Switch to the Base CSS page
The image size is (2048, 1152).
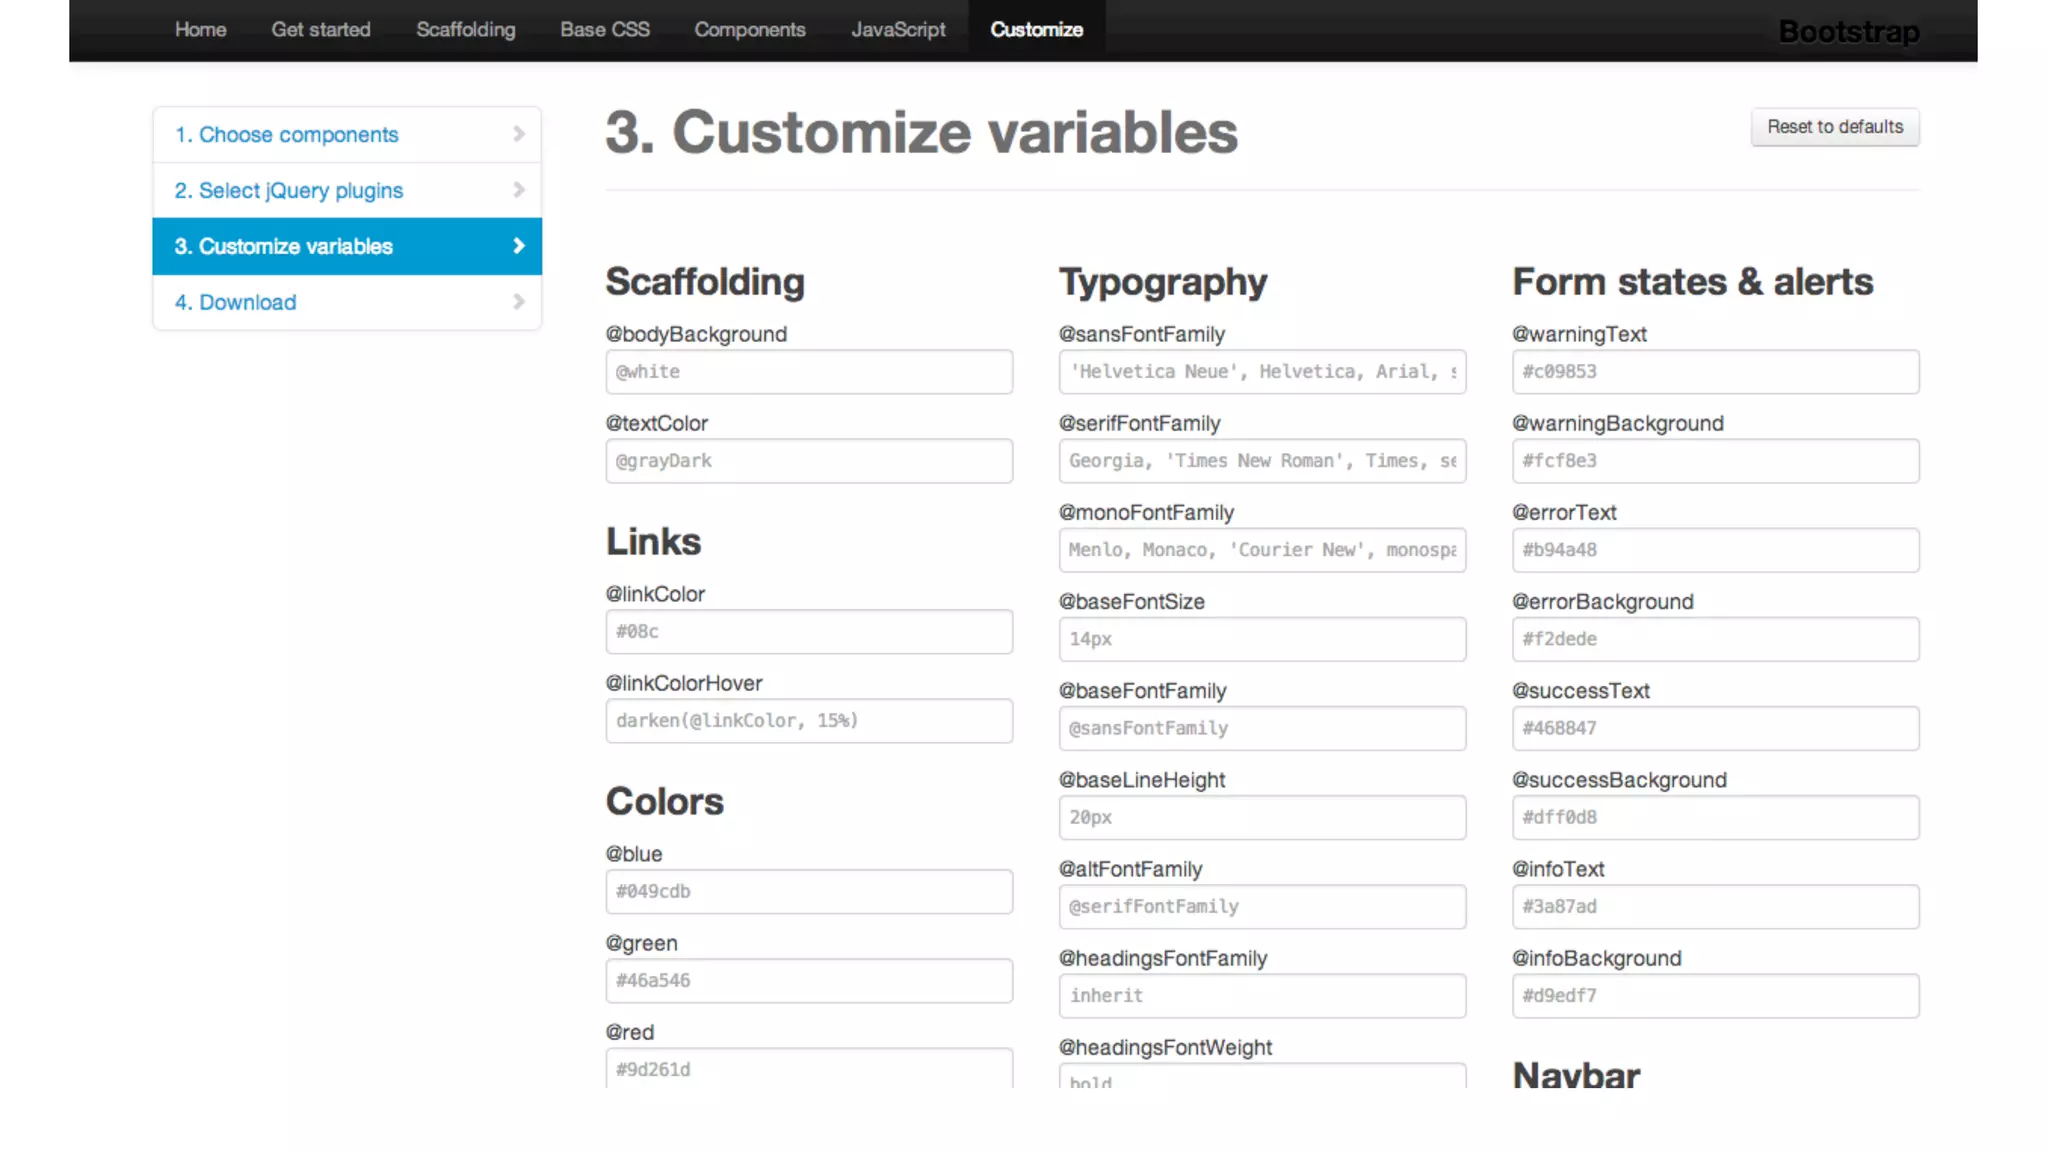[x=605, y=30]
